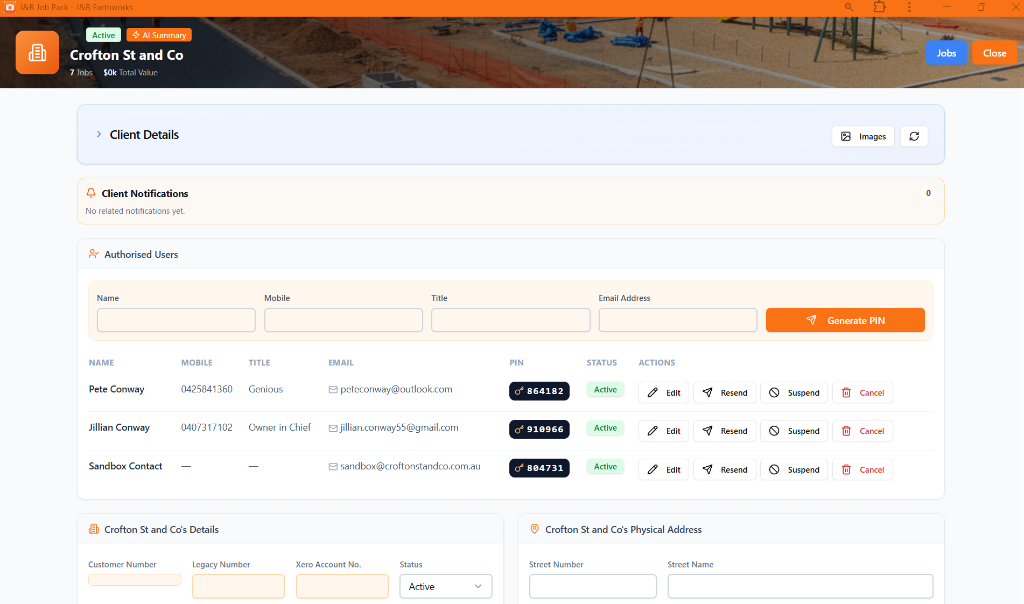Image resolution: width=1024 pixels, height=604 pixels.
Task: Focus the Xero Account No. field
Action: pyautogui.click(x=342, y=586)
